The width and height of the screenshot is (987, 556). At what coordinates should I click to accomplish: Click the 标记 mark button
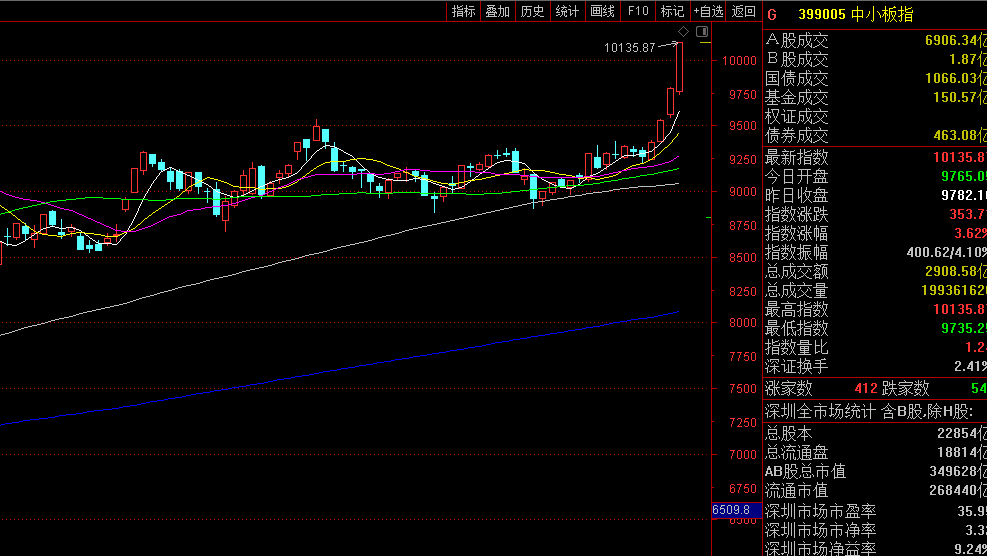click(x=672, y=11)
